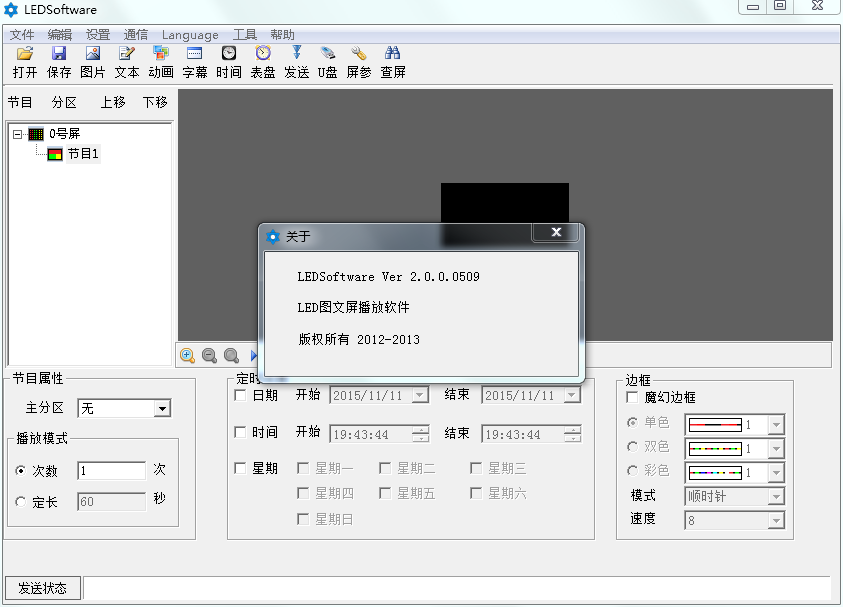Add a 文本 (Text) region

(127, 53)
